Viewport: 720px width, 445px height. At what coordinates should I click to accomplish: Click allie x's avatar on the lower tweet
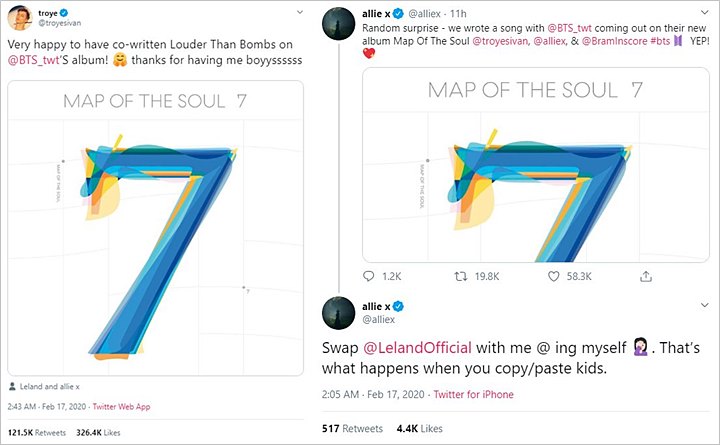pyautogui.click(x=339, y=313)
